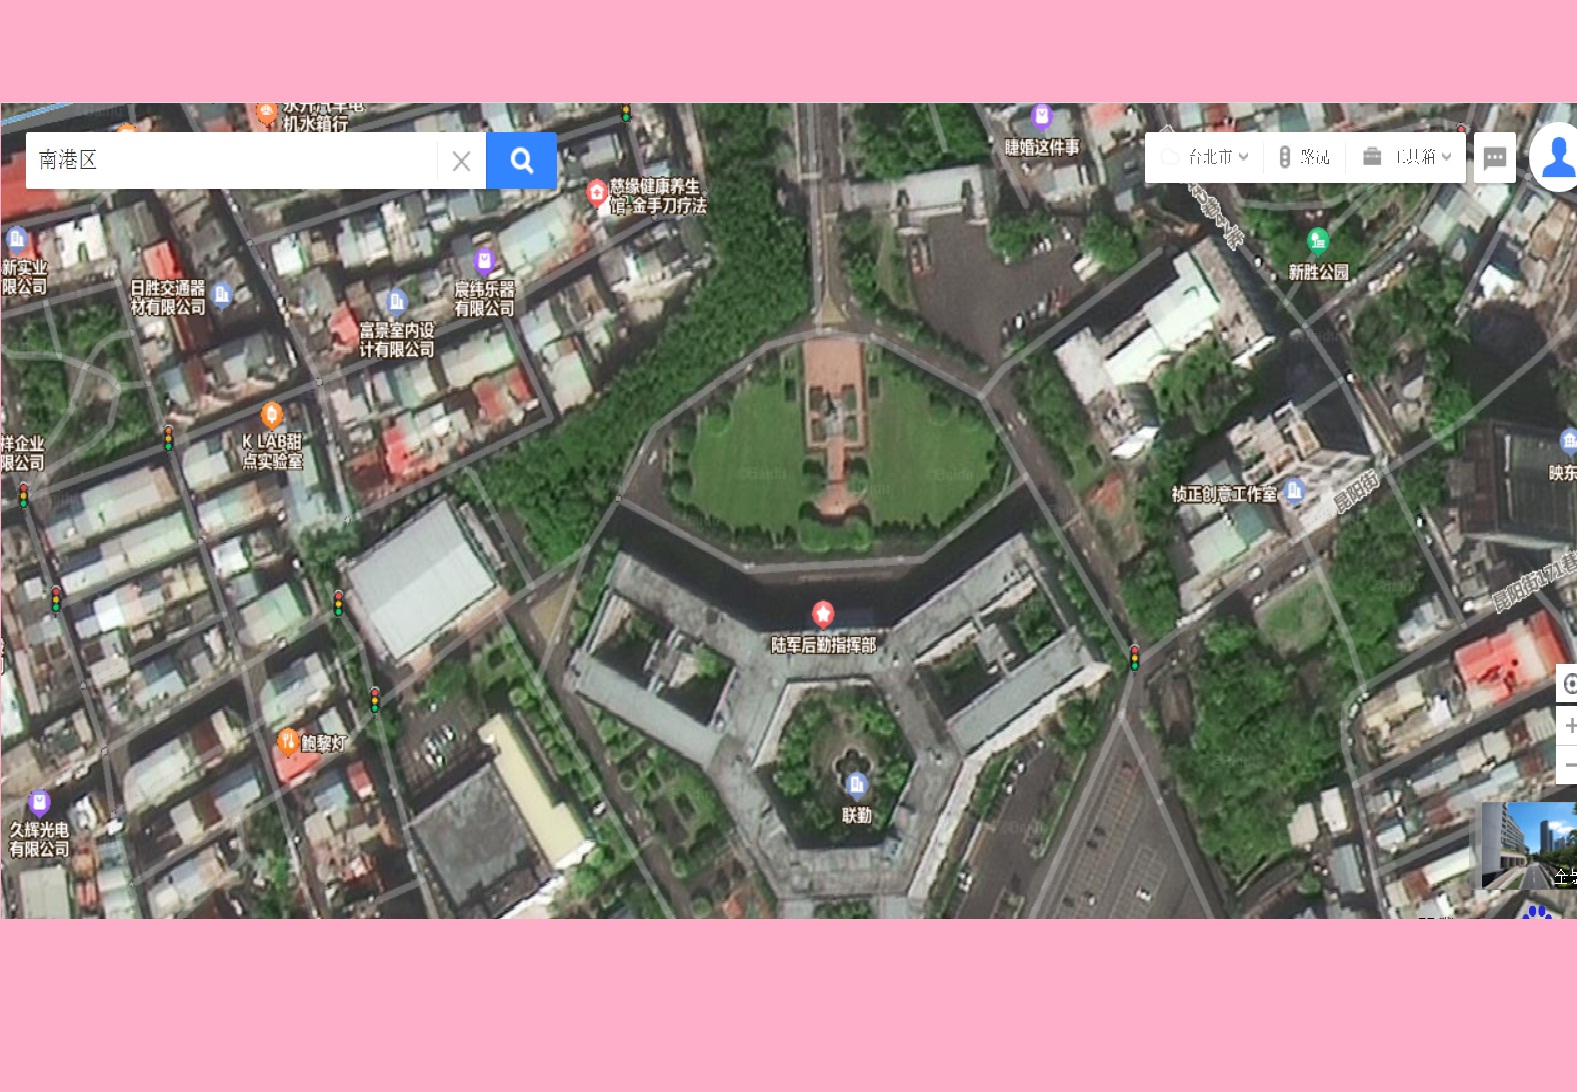Select the blue 日胜交通器材 company marker

coord(222,294)
